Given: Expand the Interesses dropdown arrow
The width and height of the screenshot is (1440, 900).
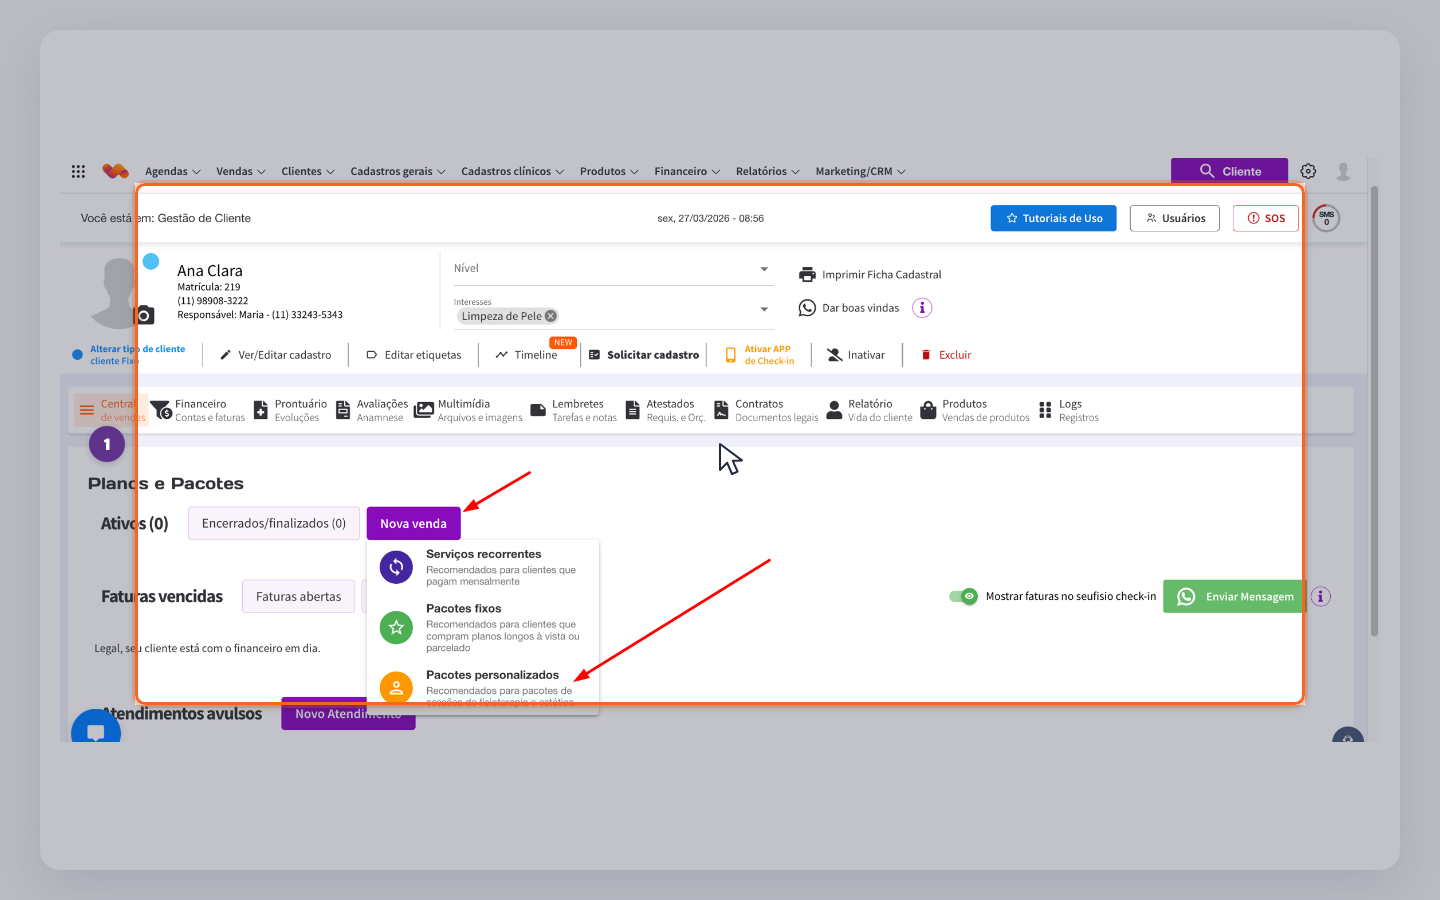Looking at the screenshot, I should [764, 310].
